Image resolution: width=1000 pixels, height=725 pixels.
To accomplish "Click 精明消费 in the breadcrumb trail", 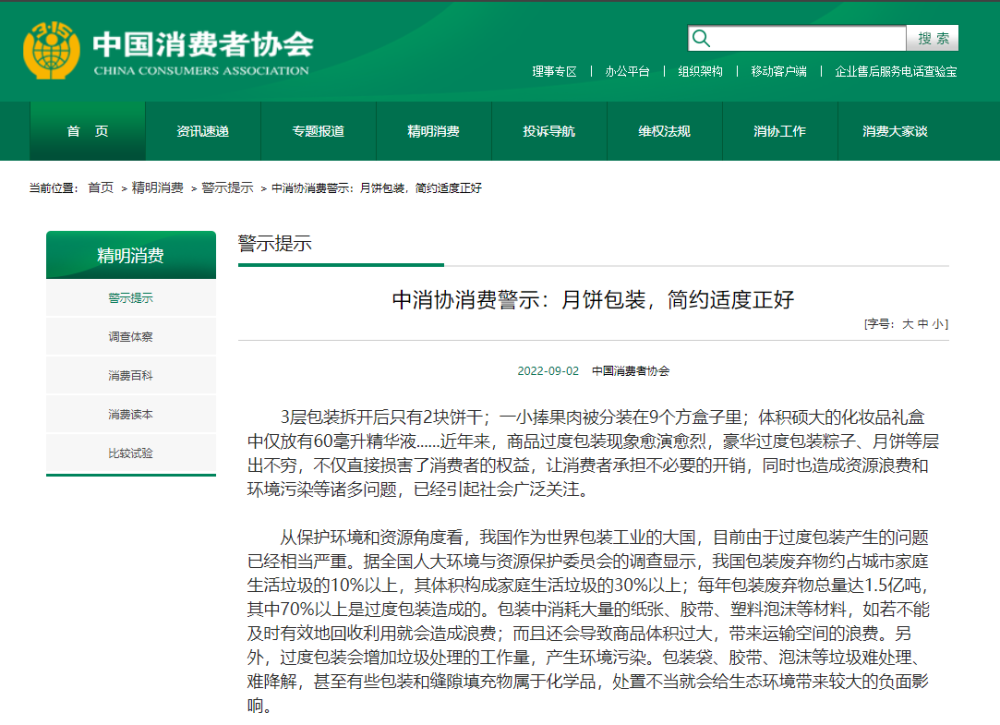I will 158,188.
